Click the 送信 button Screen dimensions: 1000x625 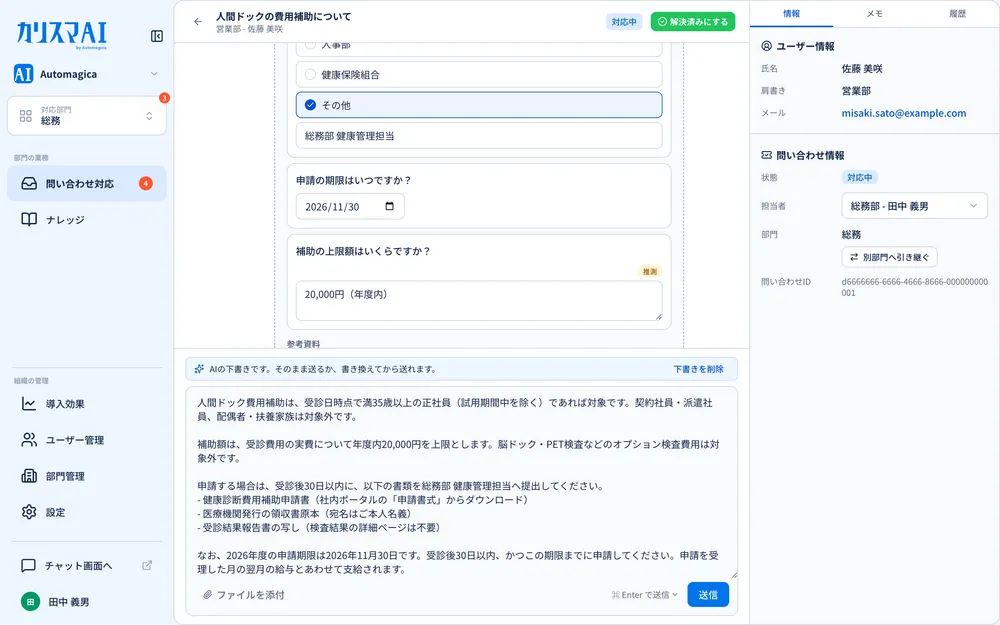click(708, 595)
